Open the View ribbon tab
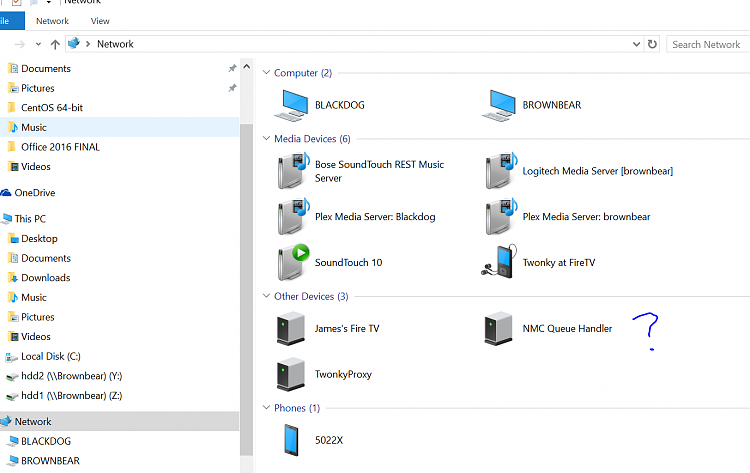Image resolution: width=750 pixels, height=473 pixels. coord(100,21)
